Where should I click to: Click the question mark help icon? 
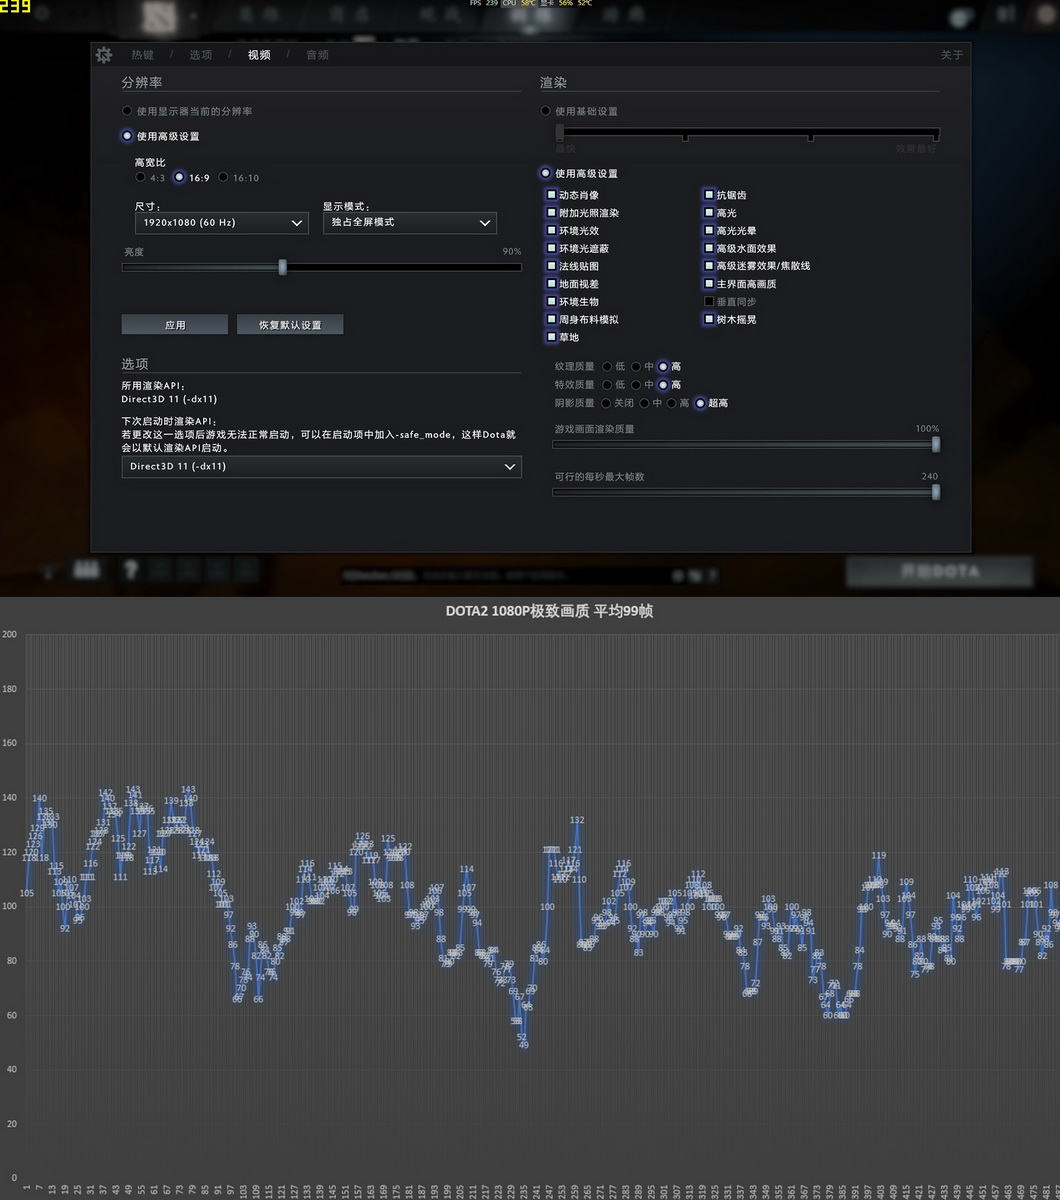130,570
